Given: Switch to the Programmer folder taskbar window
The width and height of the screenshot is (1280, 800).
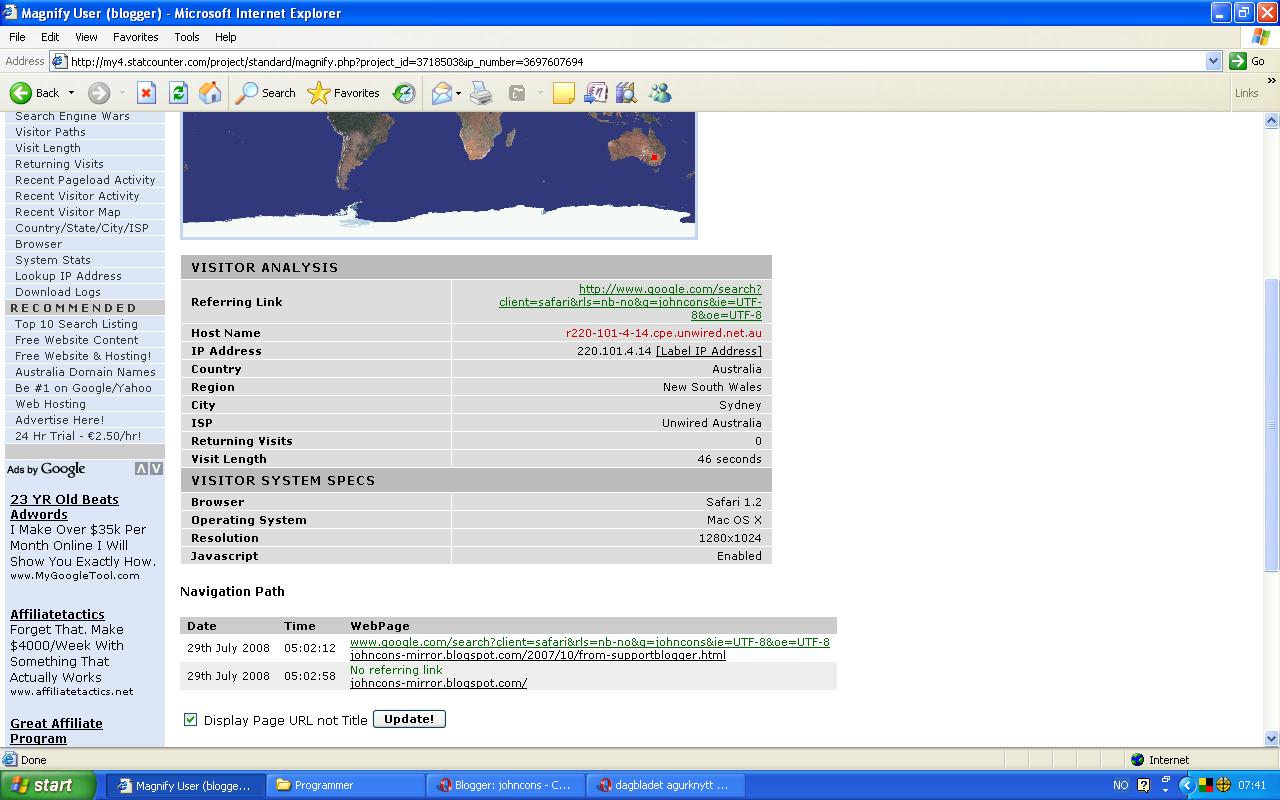Looking at the screenshot, I should [346, 785].
